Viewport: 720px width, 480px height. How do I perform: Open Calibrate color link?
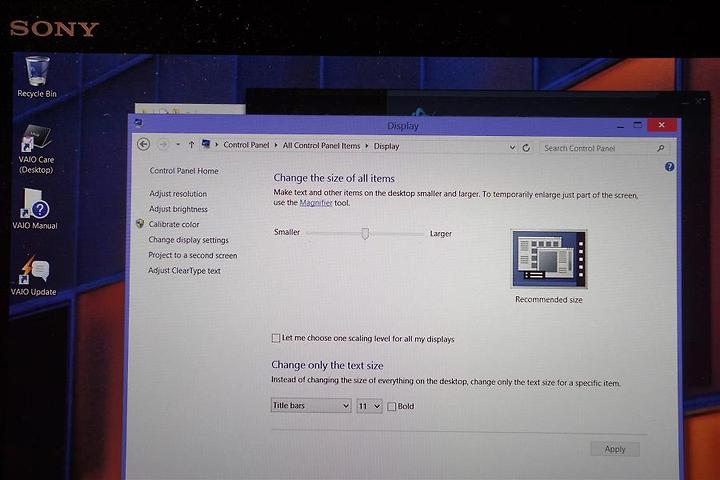pyautogui.click(x=174, y=225)
